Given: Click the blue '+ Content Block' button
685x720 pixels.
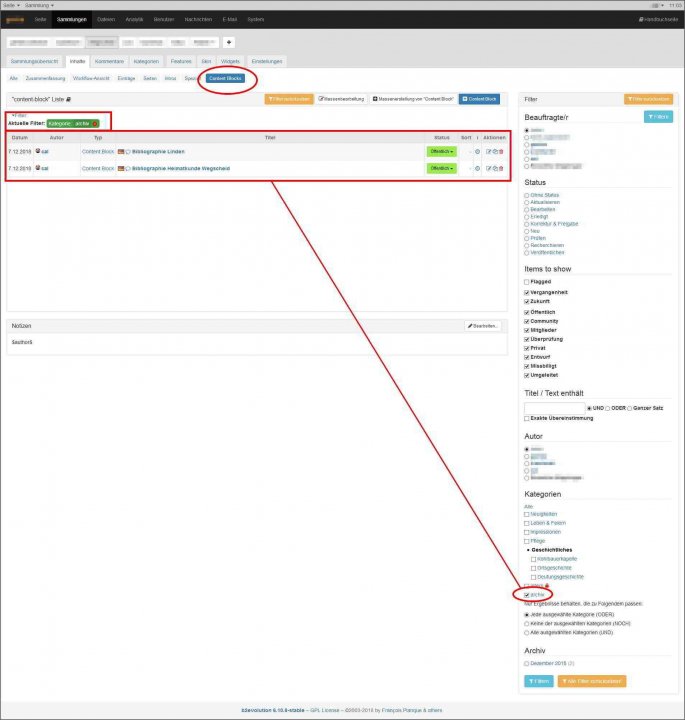Looking at the screenshot, I should point(479,99).
